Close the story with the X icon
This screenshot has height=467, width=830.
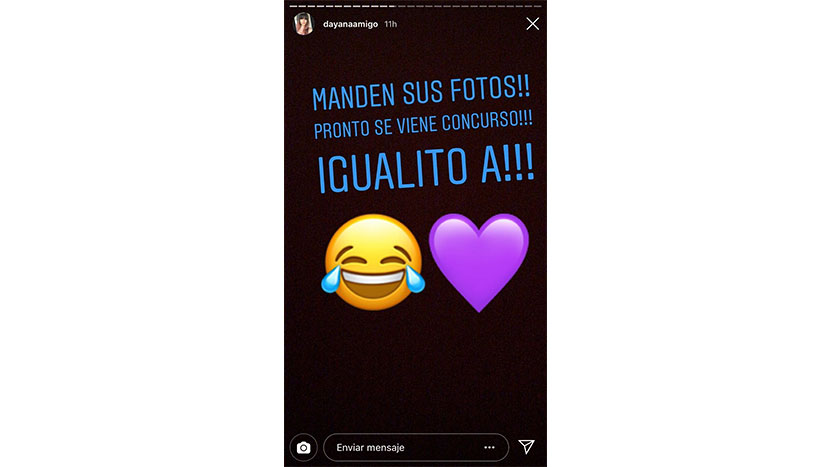533,24
